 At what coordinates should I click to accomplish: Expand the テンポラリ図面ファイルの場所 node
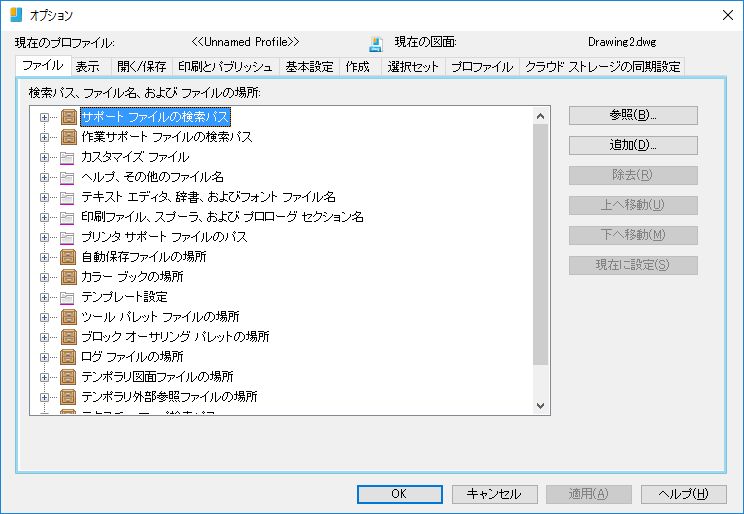[x=44, y=377]
